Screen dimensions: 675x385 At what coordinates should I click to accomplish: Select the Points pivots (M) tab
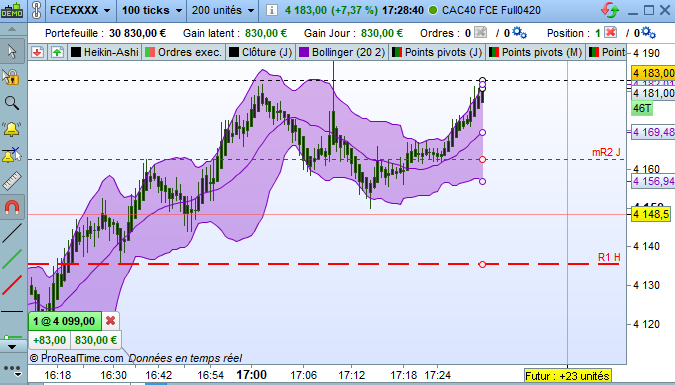click(536, 52)
